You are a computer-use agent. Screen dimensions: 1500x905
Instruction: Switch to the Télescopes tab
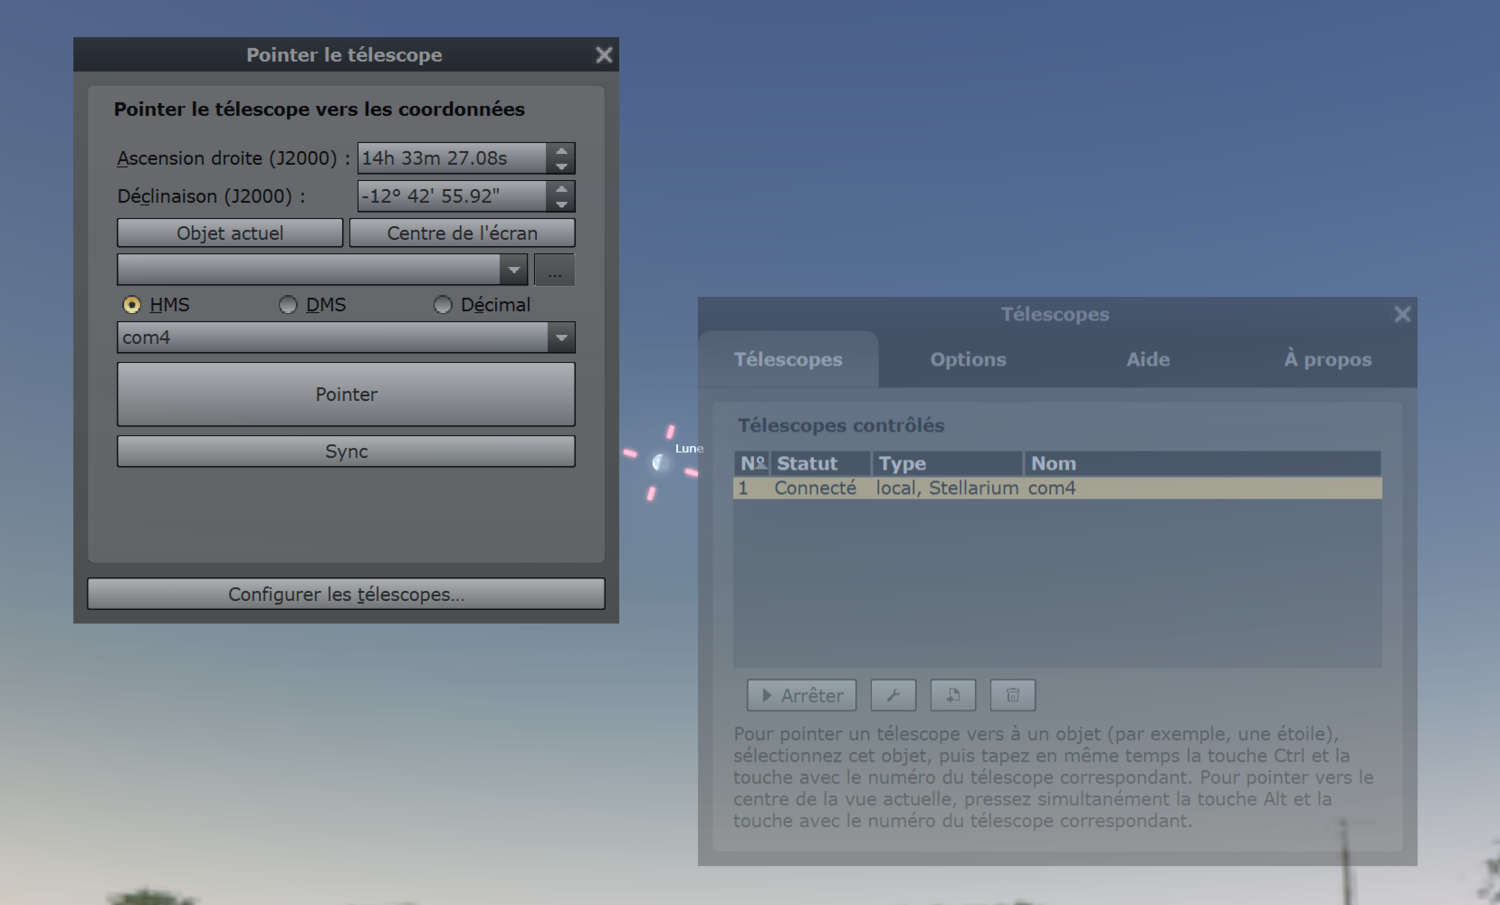[788, 359]
